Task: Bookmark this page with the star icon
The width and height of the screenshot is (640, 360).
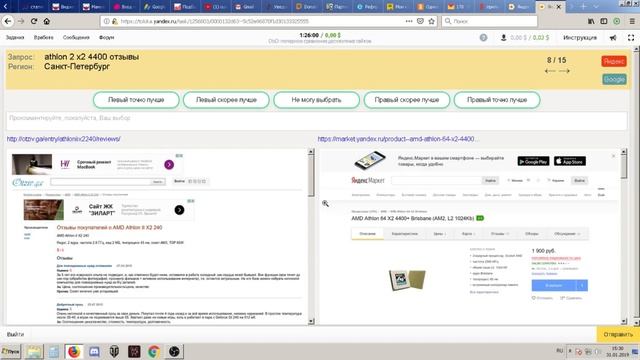Action: point(431,21)
